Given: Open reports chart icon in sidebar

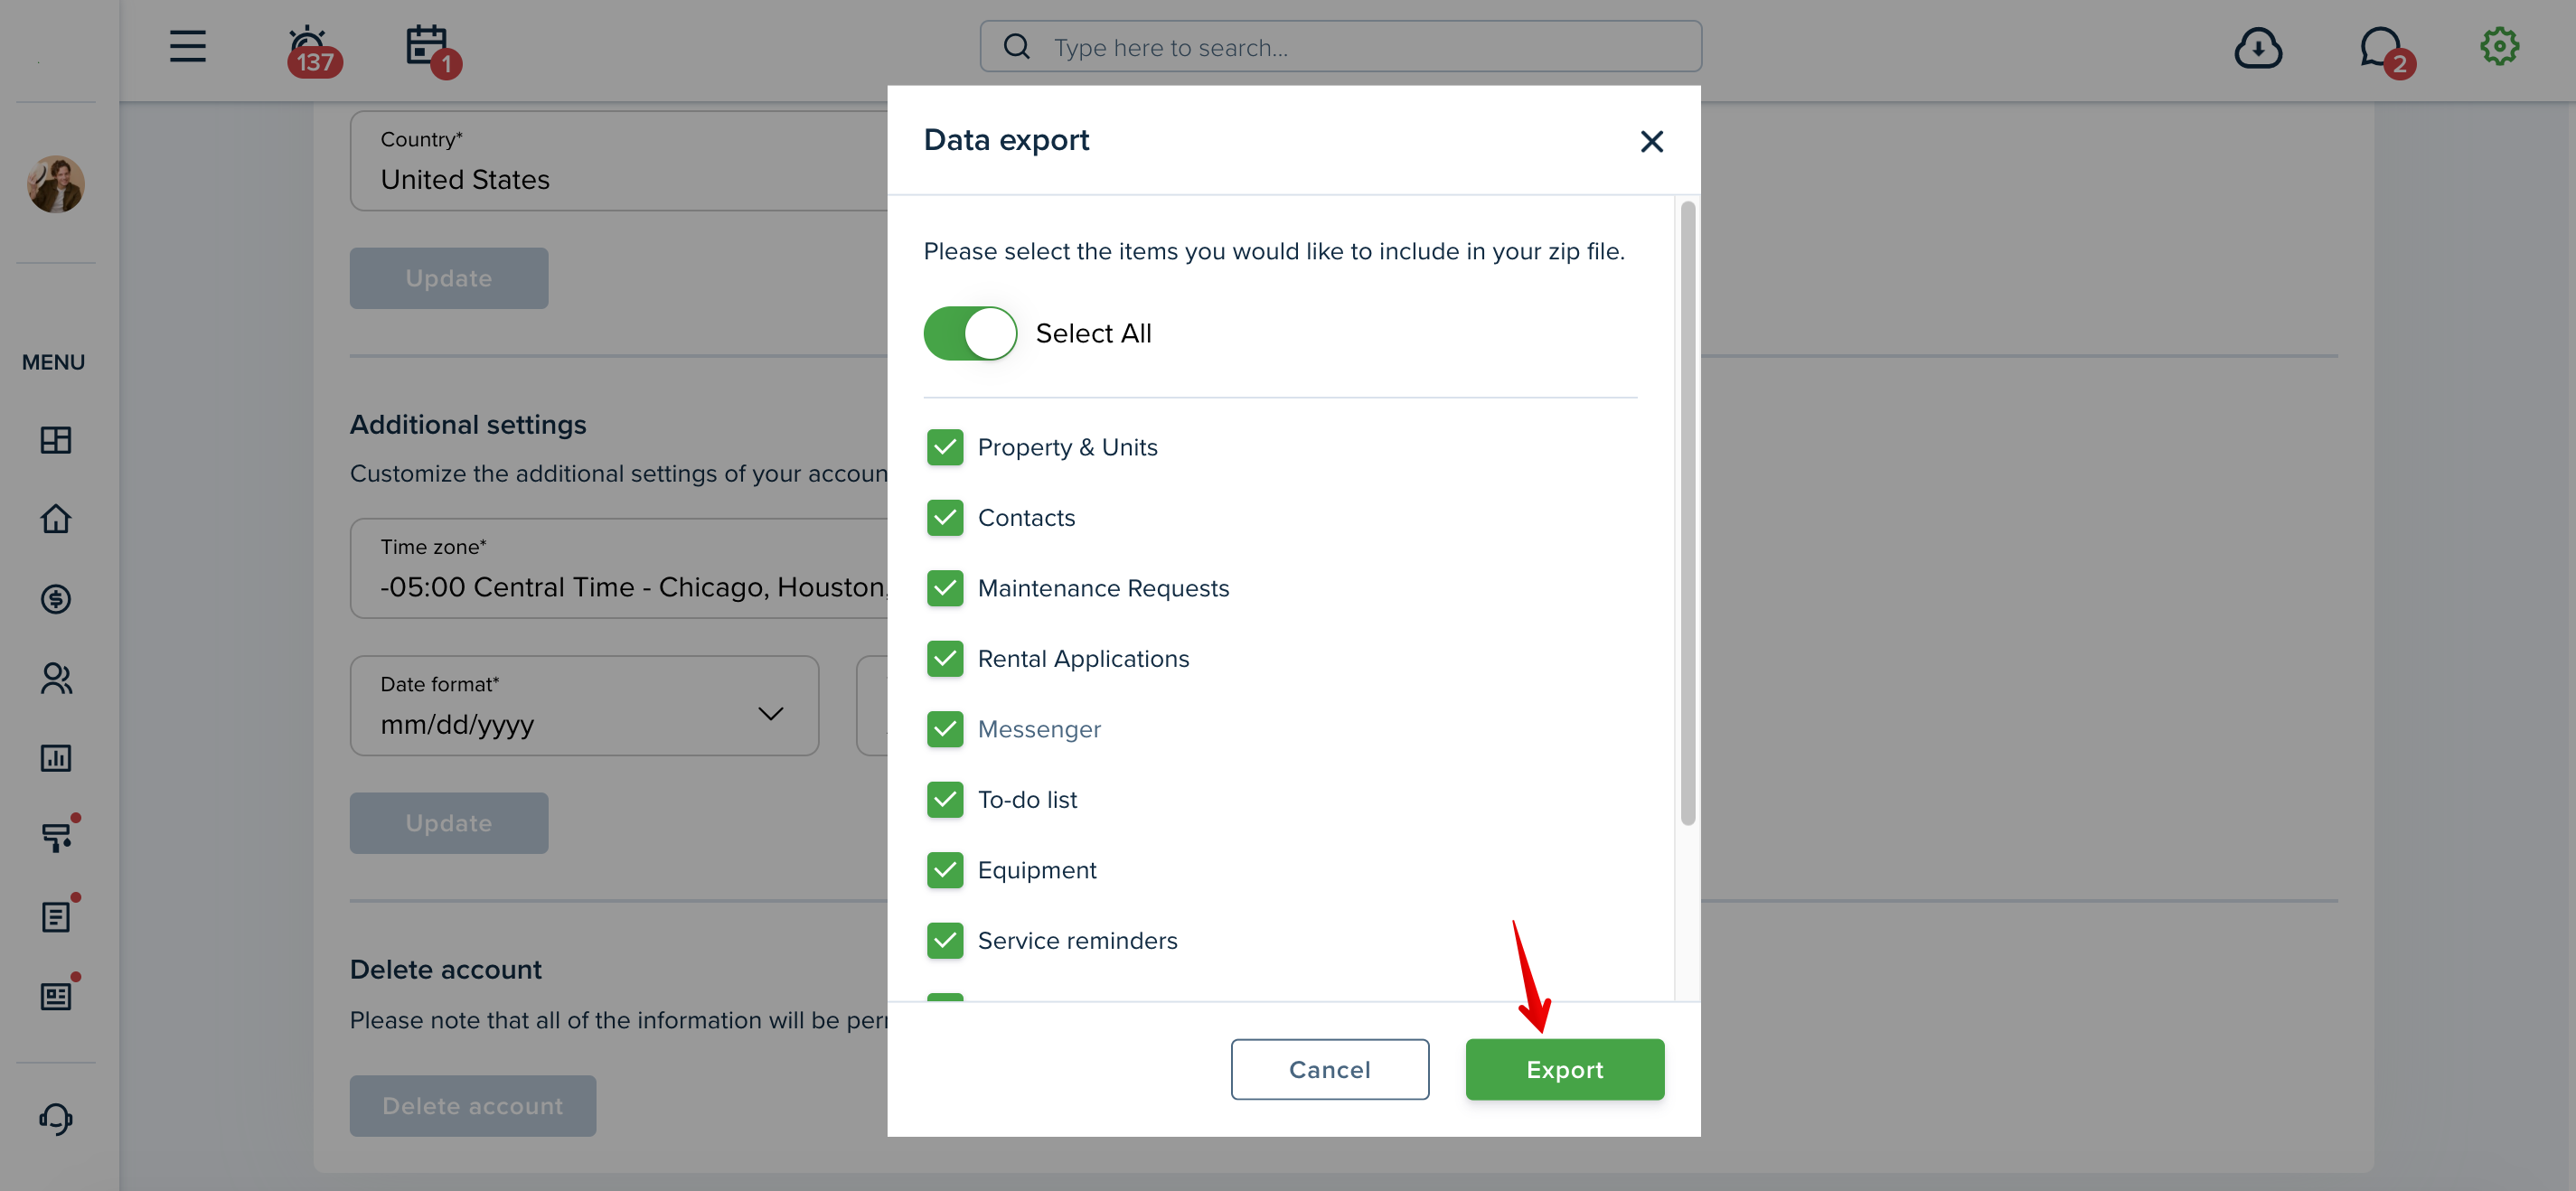Looking at the screenshot, I should pyautogui.click(x=55, y=758).
